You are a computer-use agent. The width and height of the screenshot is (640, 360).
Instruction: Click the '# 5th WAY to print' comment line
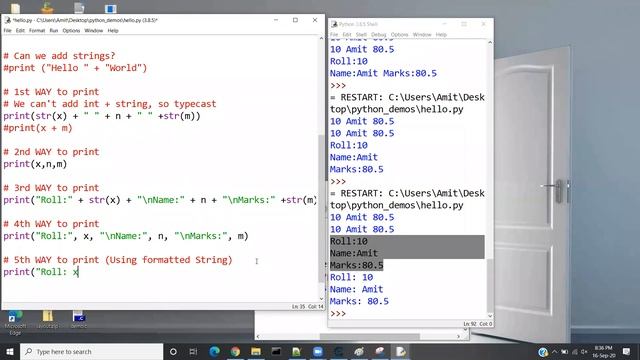[x=118, y=260]
